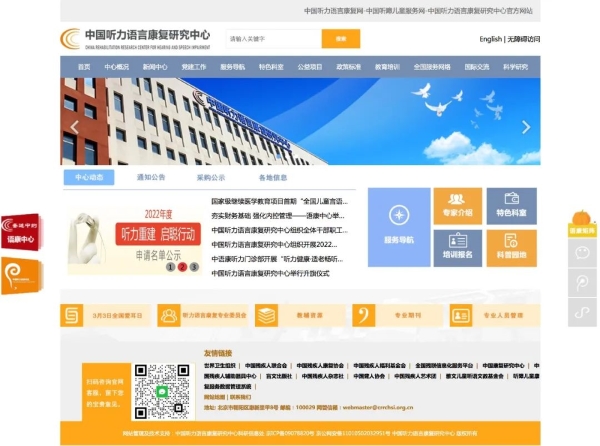This screenshot has height=446, width=600.
Task: Open news about 组织全体干部职工
Action: (x=279, y=230)
